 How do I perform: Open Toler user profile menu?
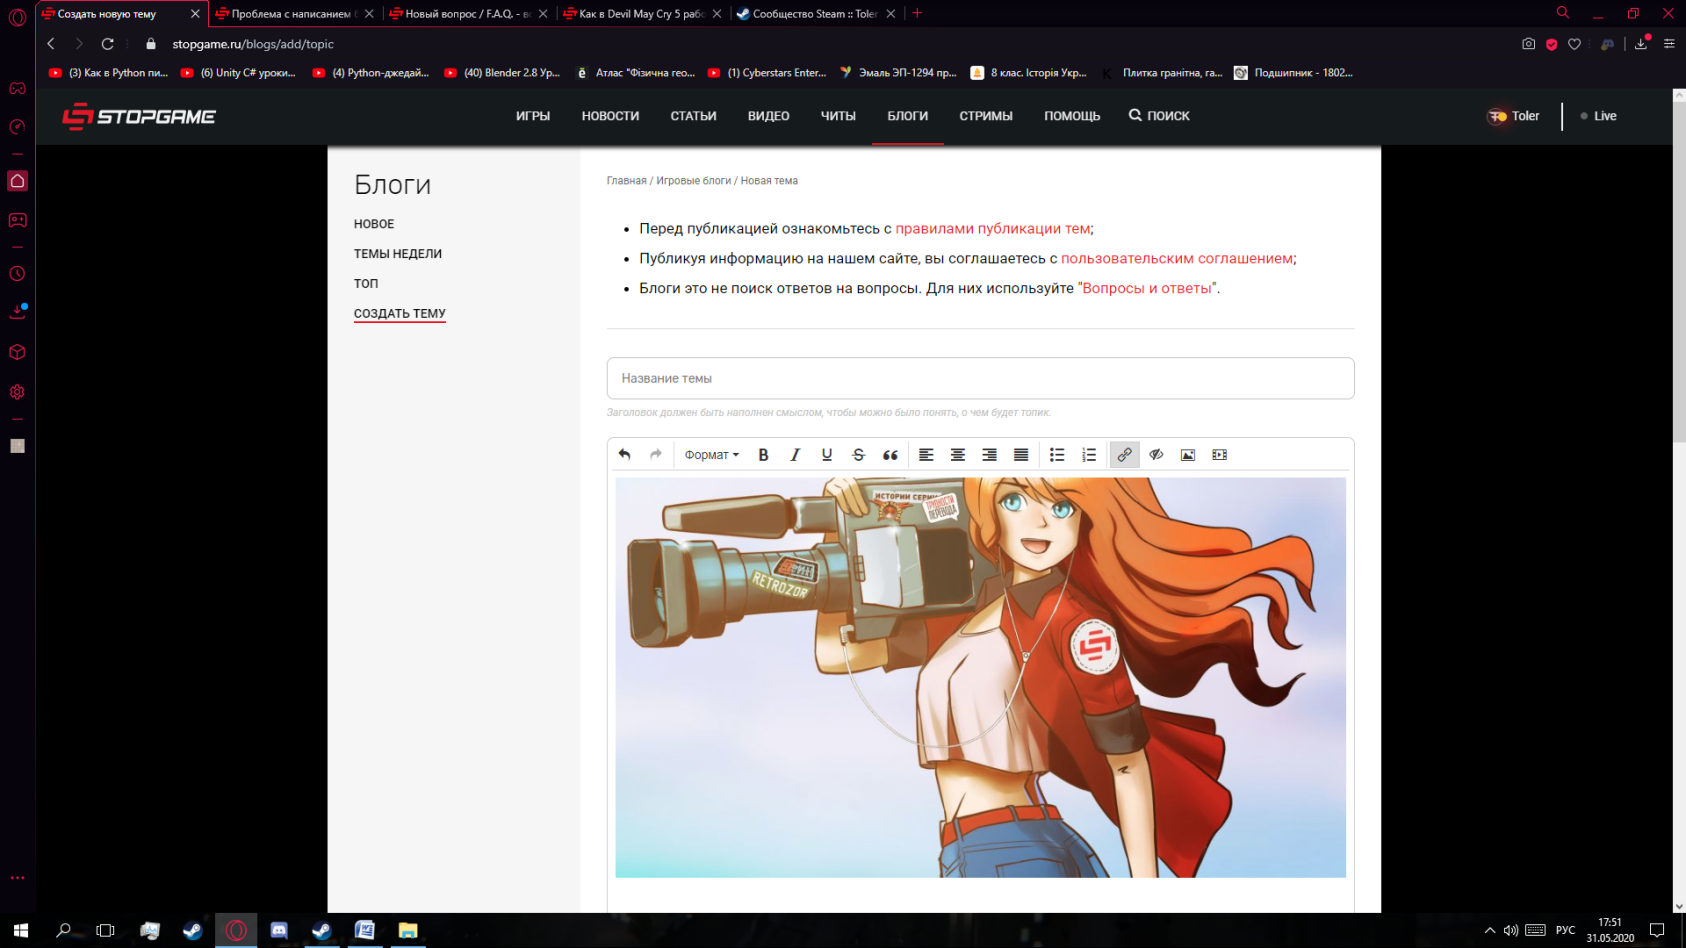point(1514,116)
